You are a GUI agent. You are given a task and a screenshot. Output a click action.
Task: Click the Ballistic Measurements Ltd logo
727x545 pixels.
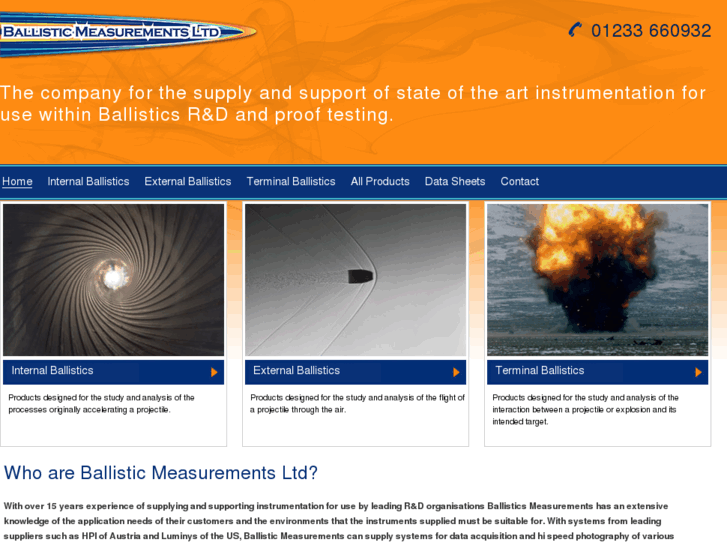(128, 33)
